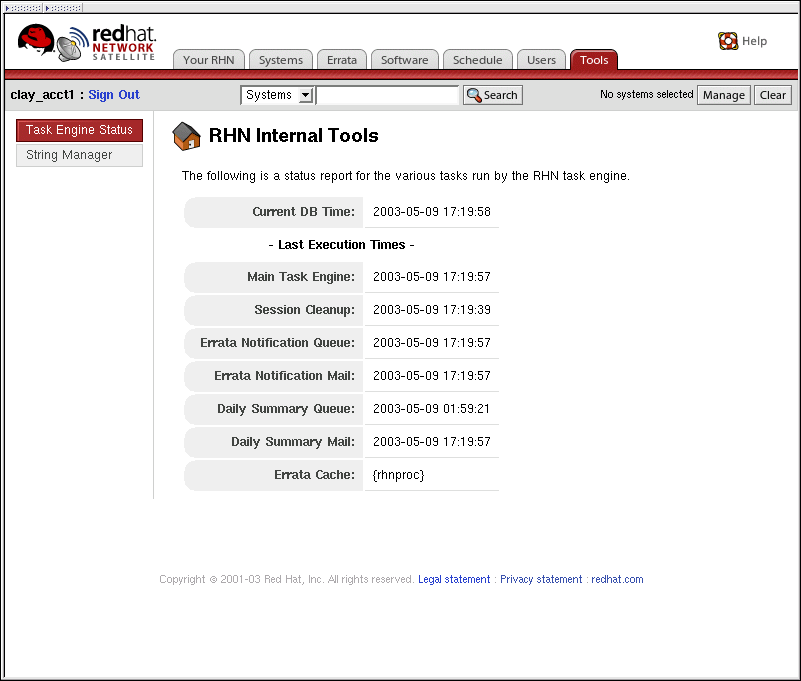Select Task Engine Status in sidebar
This screenshot has width=801, height=681.
pos(80,130)
